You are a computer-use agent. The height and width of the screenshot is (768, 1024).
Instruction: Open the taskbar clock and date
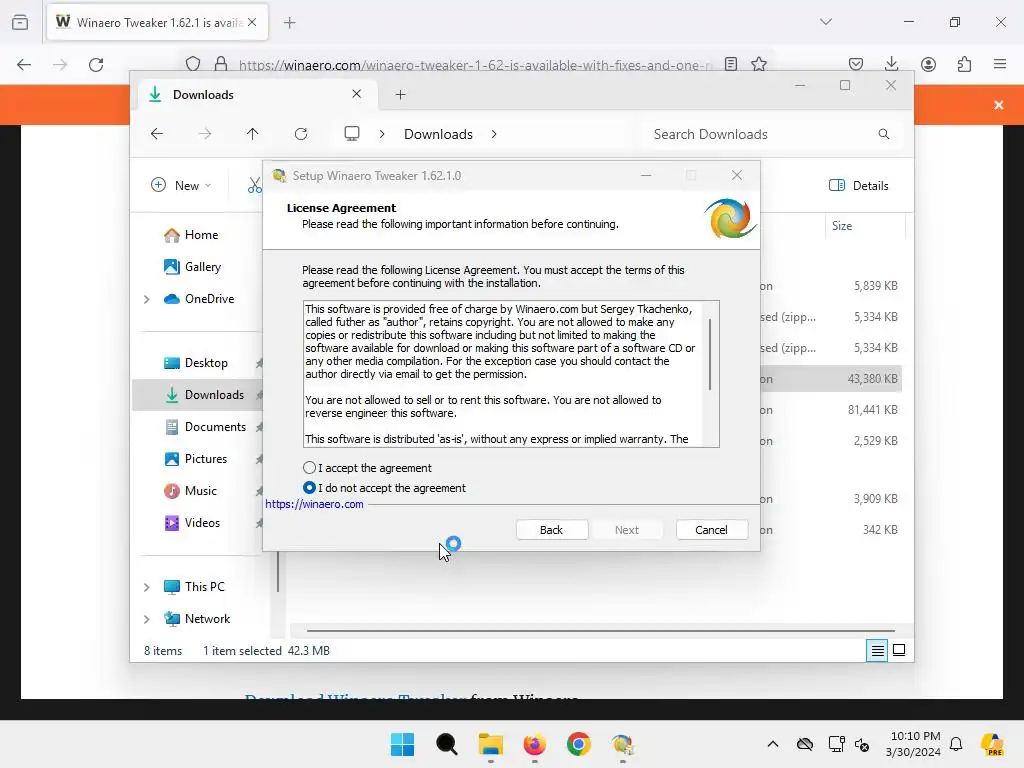pyautogui.click(x=913, y=744)
